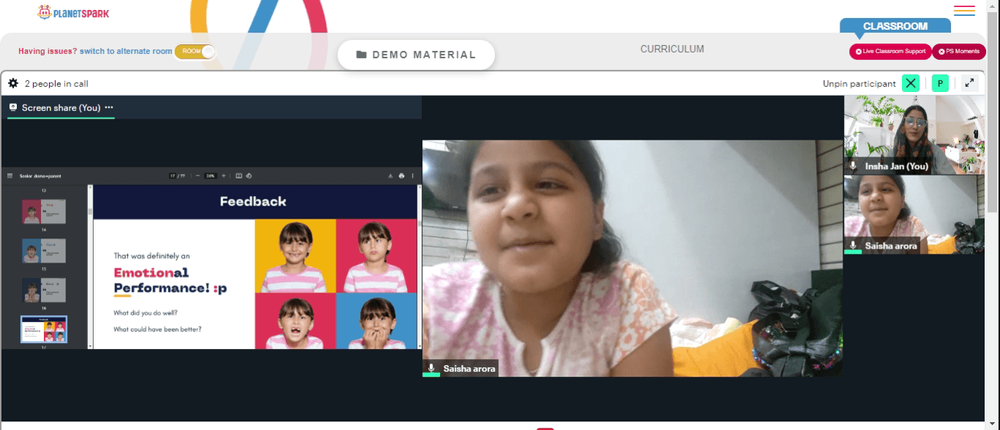Toggle PDF sidebar with menu icon
The image size is (1000, 430).
pos(10,175)
